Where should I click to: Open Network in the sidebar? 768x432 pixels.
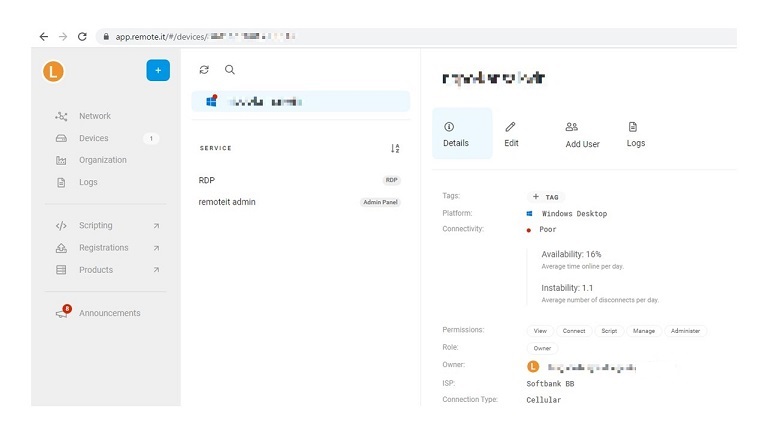coord(95,116)
